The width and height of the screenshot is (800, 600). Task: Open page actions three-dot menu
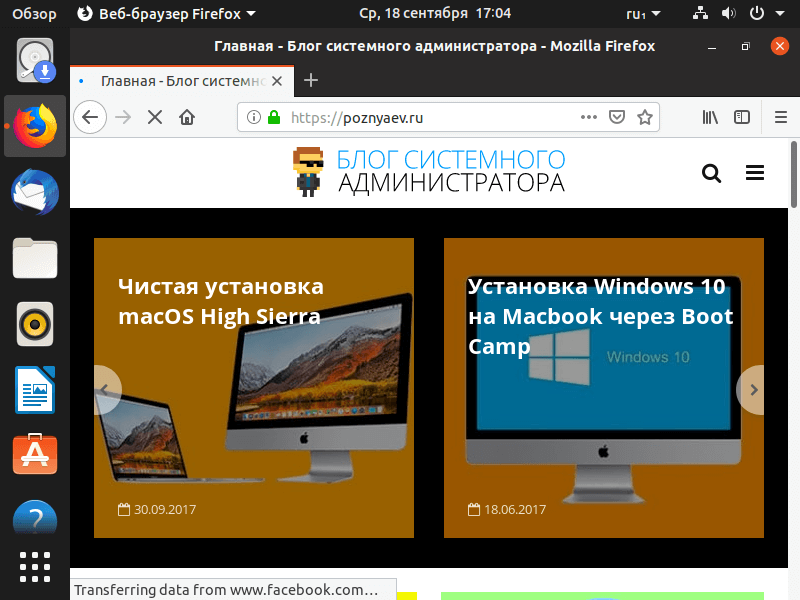coord(589,117)
